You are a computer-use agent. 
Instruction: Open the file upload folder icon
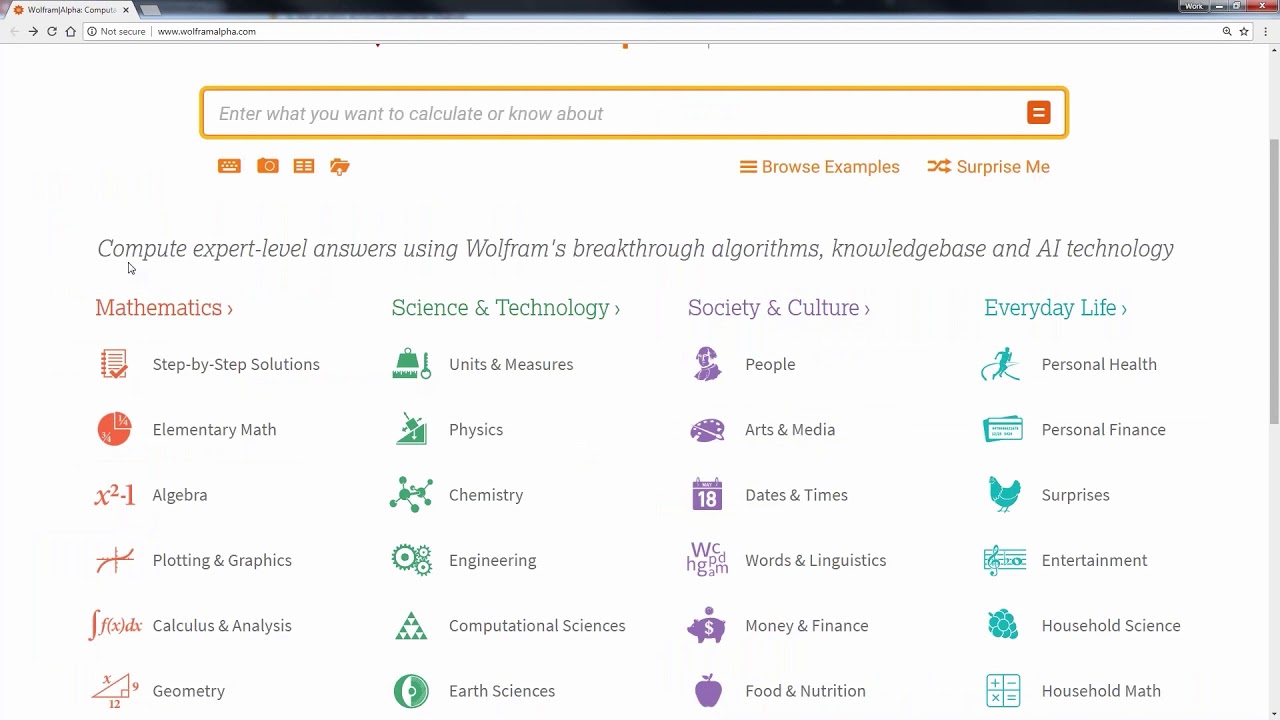340,167
